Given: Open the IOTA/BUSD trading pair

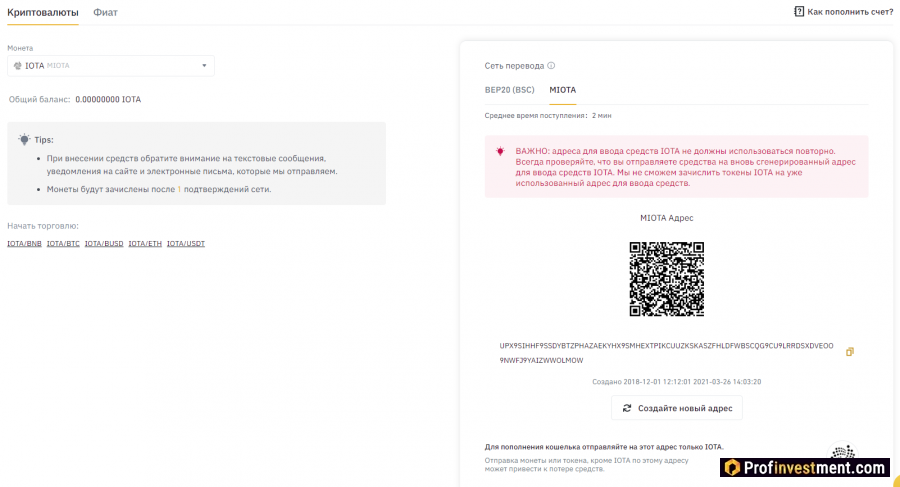Looking at the screenshot, I should coord(104,244).
